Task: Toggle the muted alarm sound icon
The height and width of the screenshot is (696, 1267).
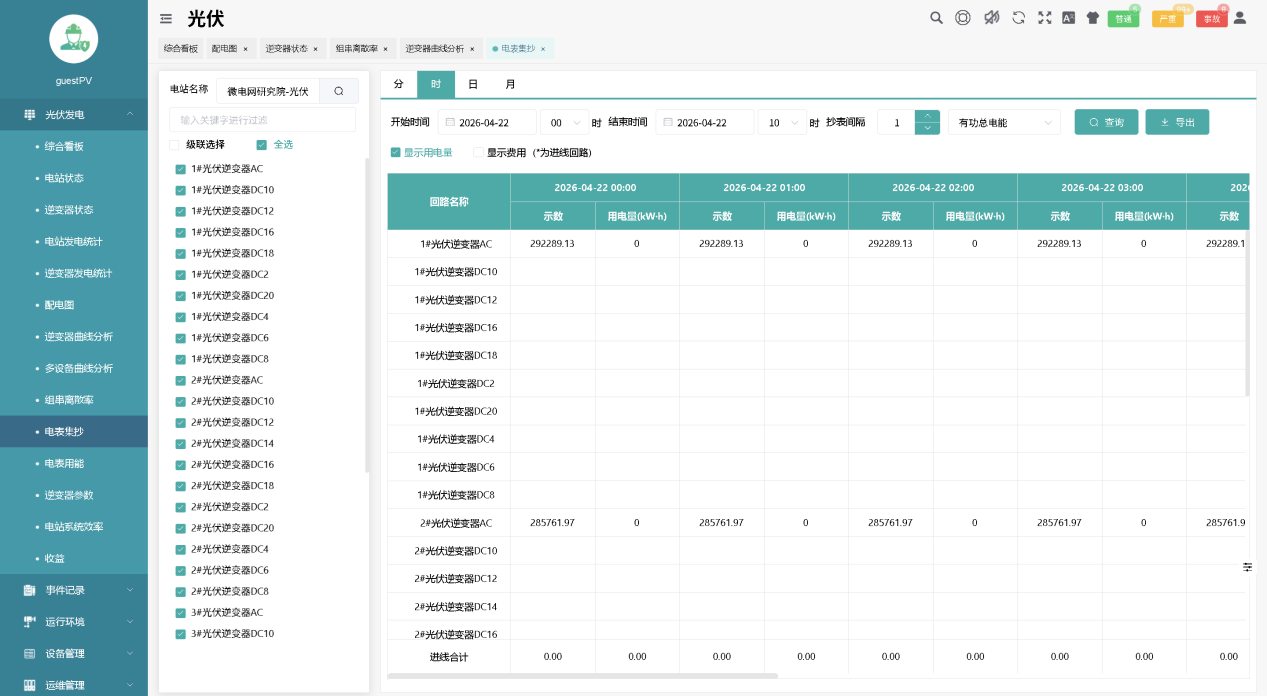Action: tap(991, 18)
